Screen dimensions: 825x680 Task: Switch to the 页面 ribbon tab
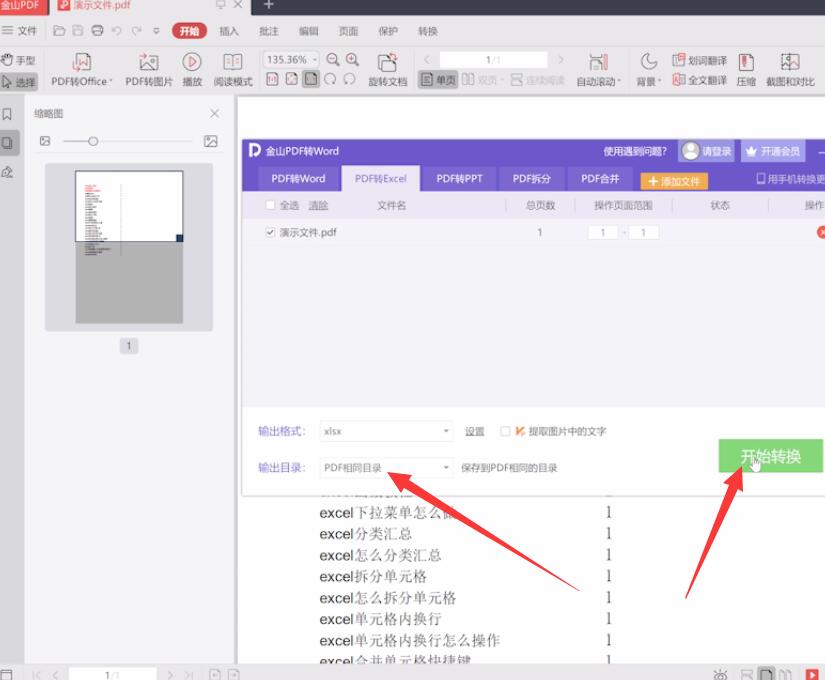pos(348,31)
